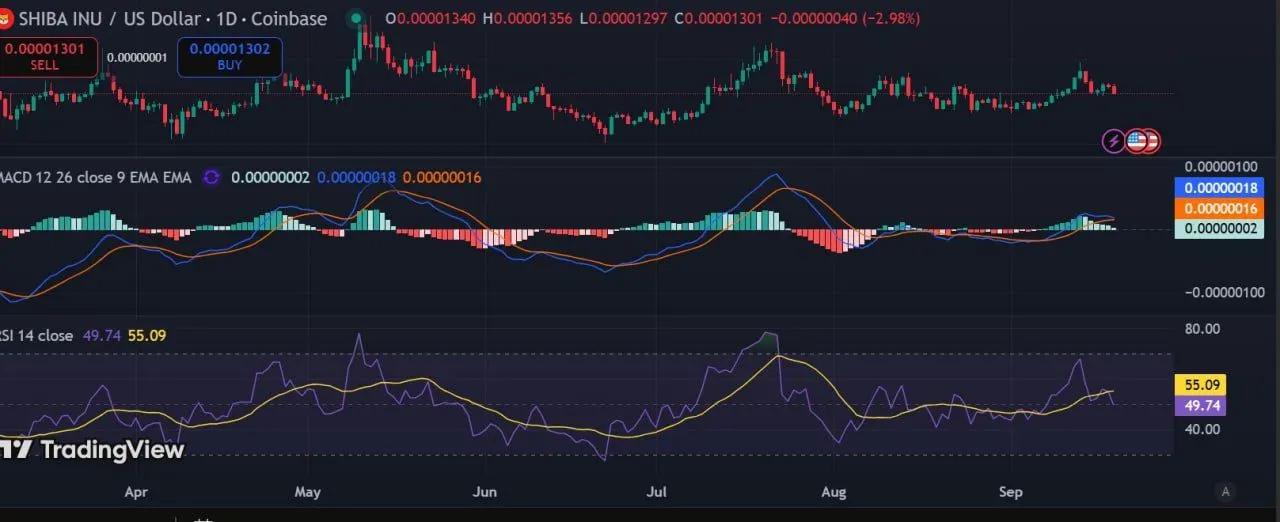Click the purple lightning bolt event icon
The width and height of the screenshot is (1280, 522).
pos(1113,141)
